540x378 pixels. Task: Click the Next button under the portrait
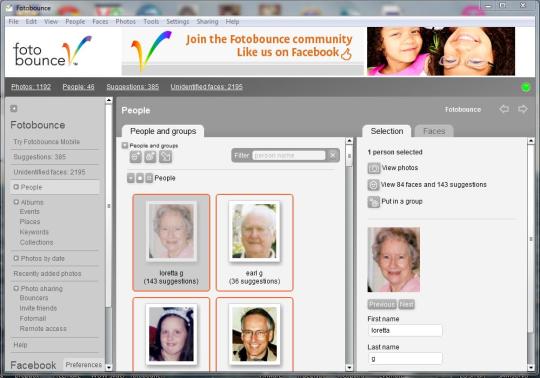click(x=406, y=304)
